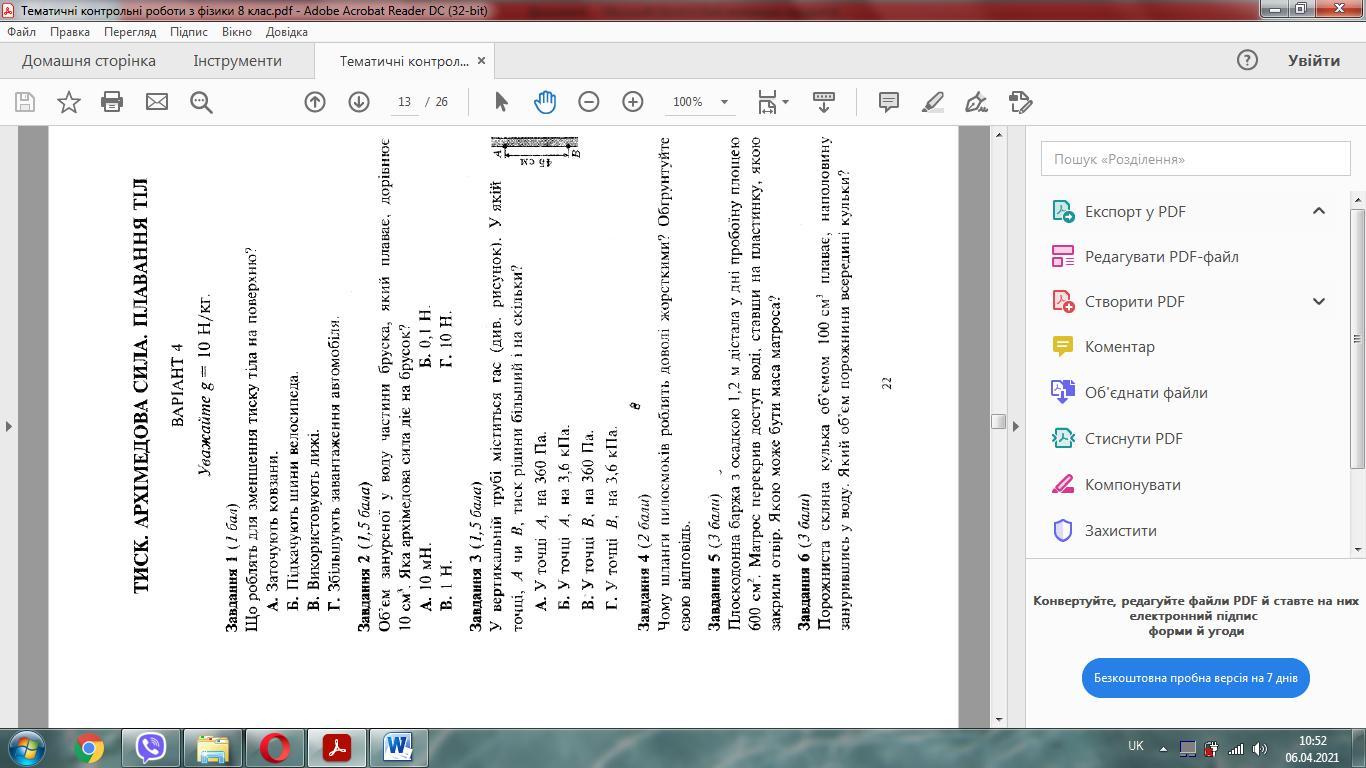Open the Довідка menu
This screenshot has height=768, width=1366.
tap(287, 32)
